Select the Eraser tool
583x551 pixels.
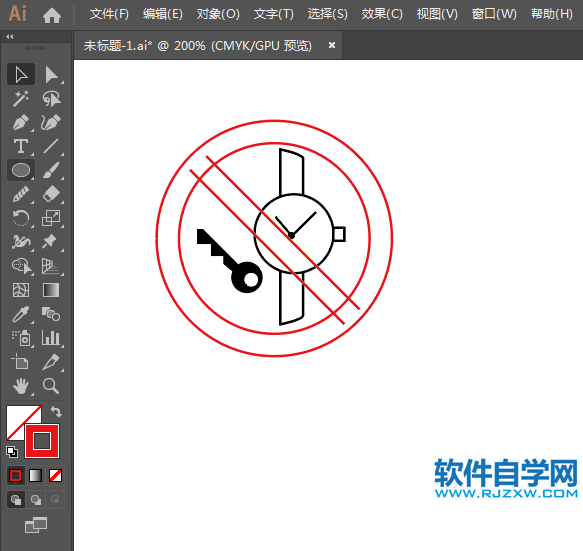point(51,194)
